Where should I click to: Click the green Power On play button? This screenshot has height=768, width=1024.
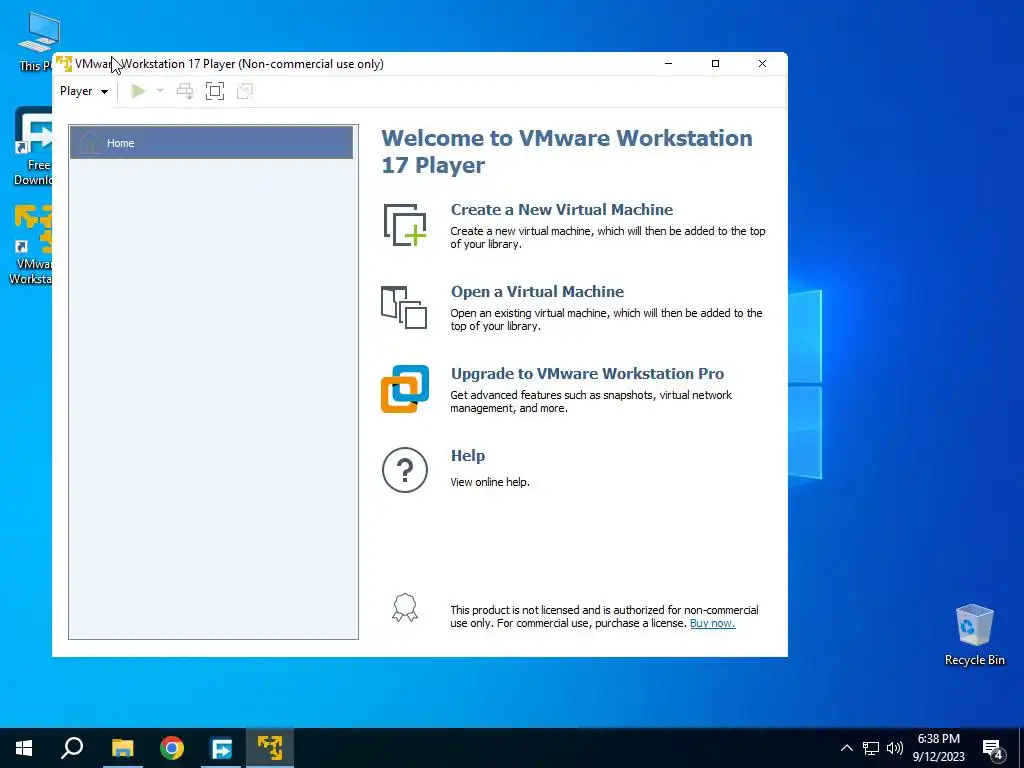coord(138,91)
